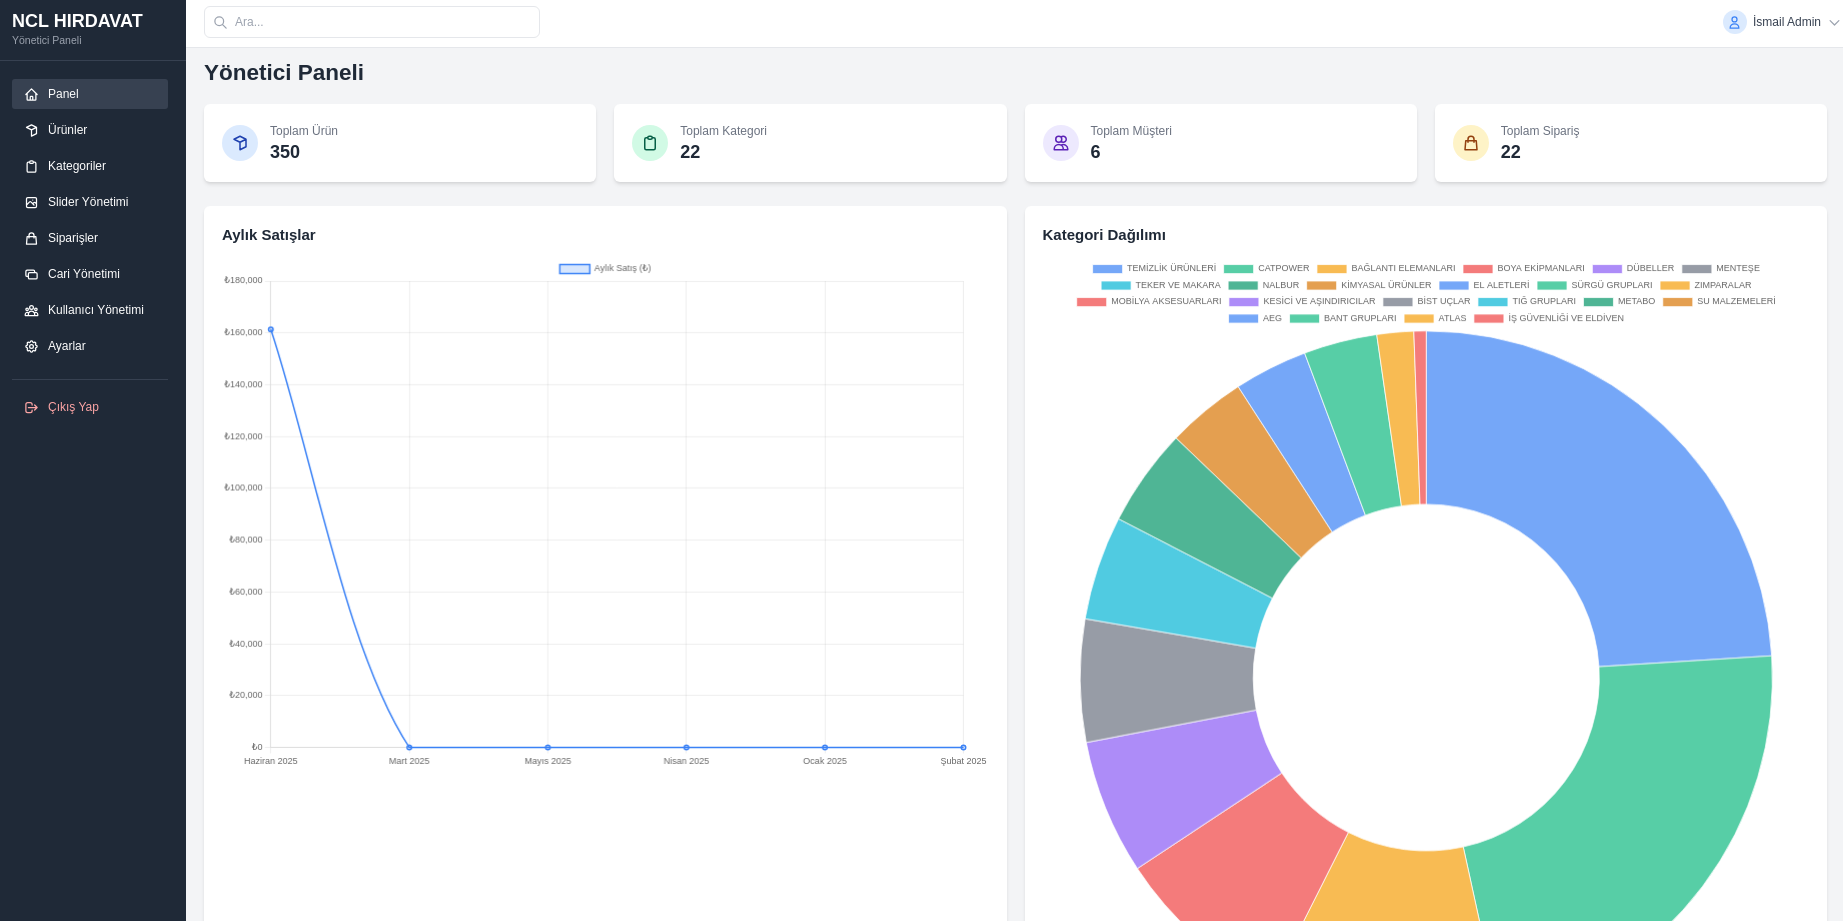Click TIĞ GRUPLARI legend label

[1544, 301]
